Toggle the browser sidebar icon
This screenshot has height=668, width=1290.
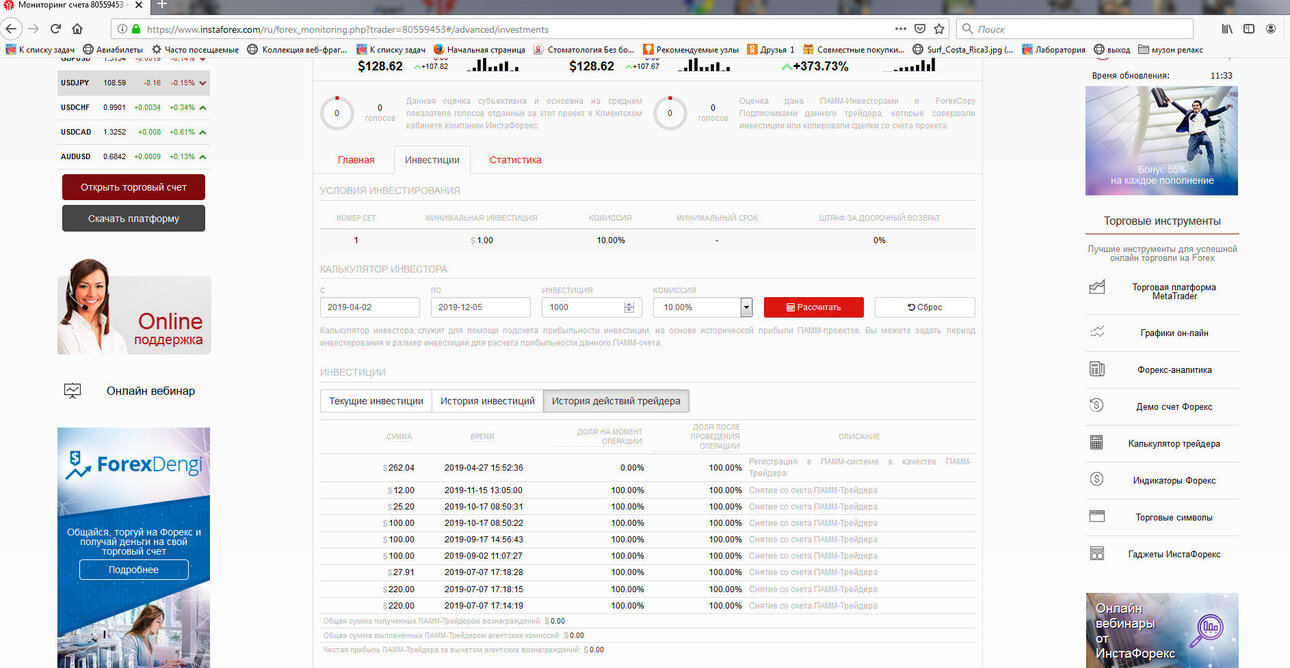coord(1250,29)
